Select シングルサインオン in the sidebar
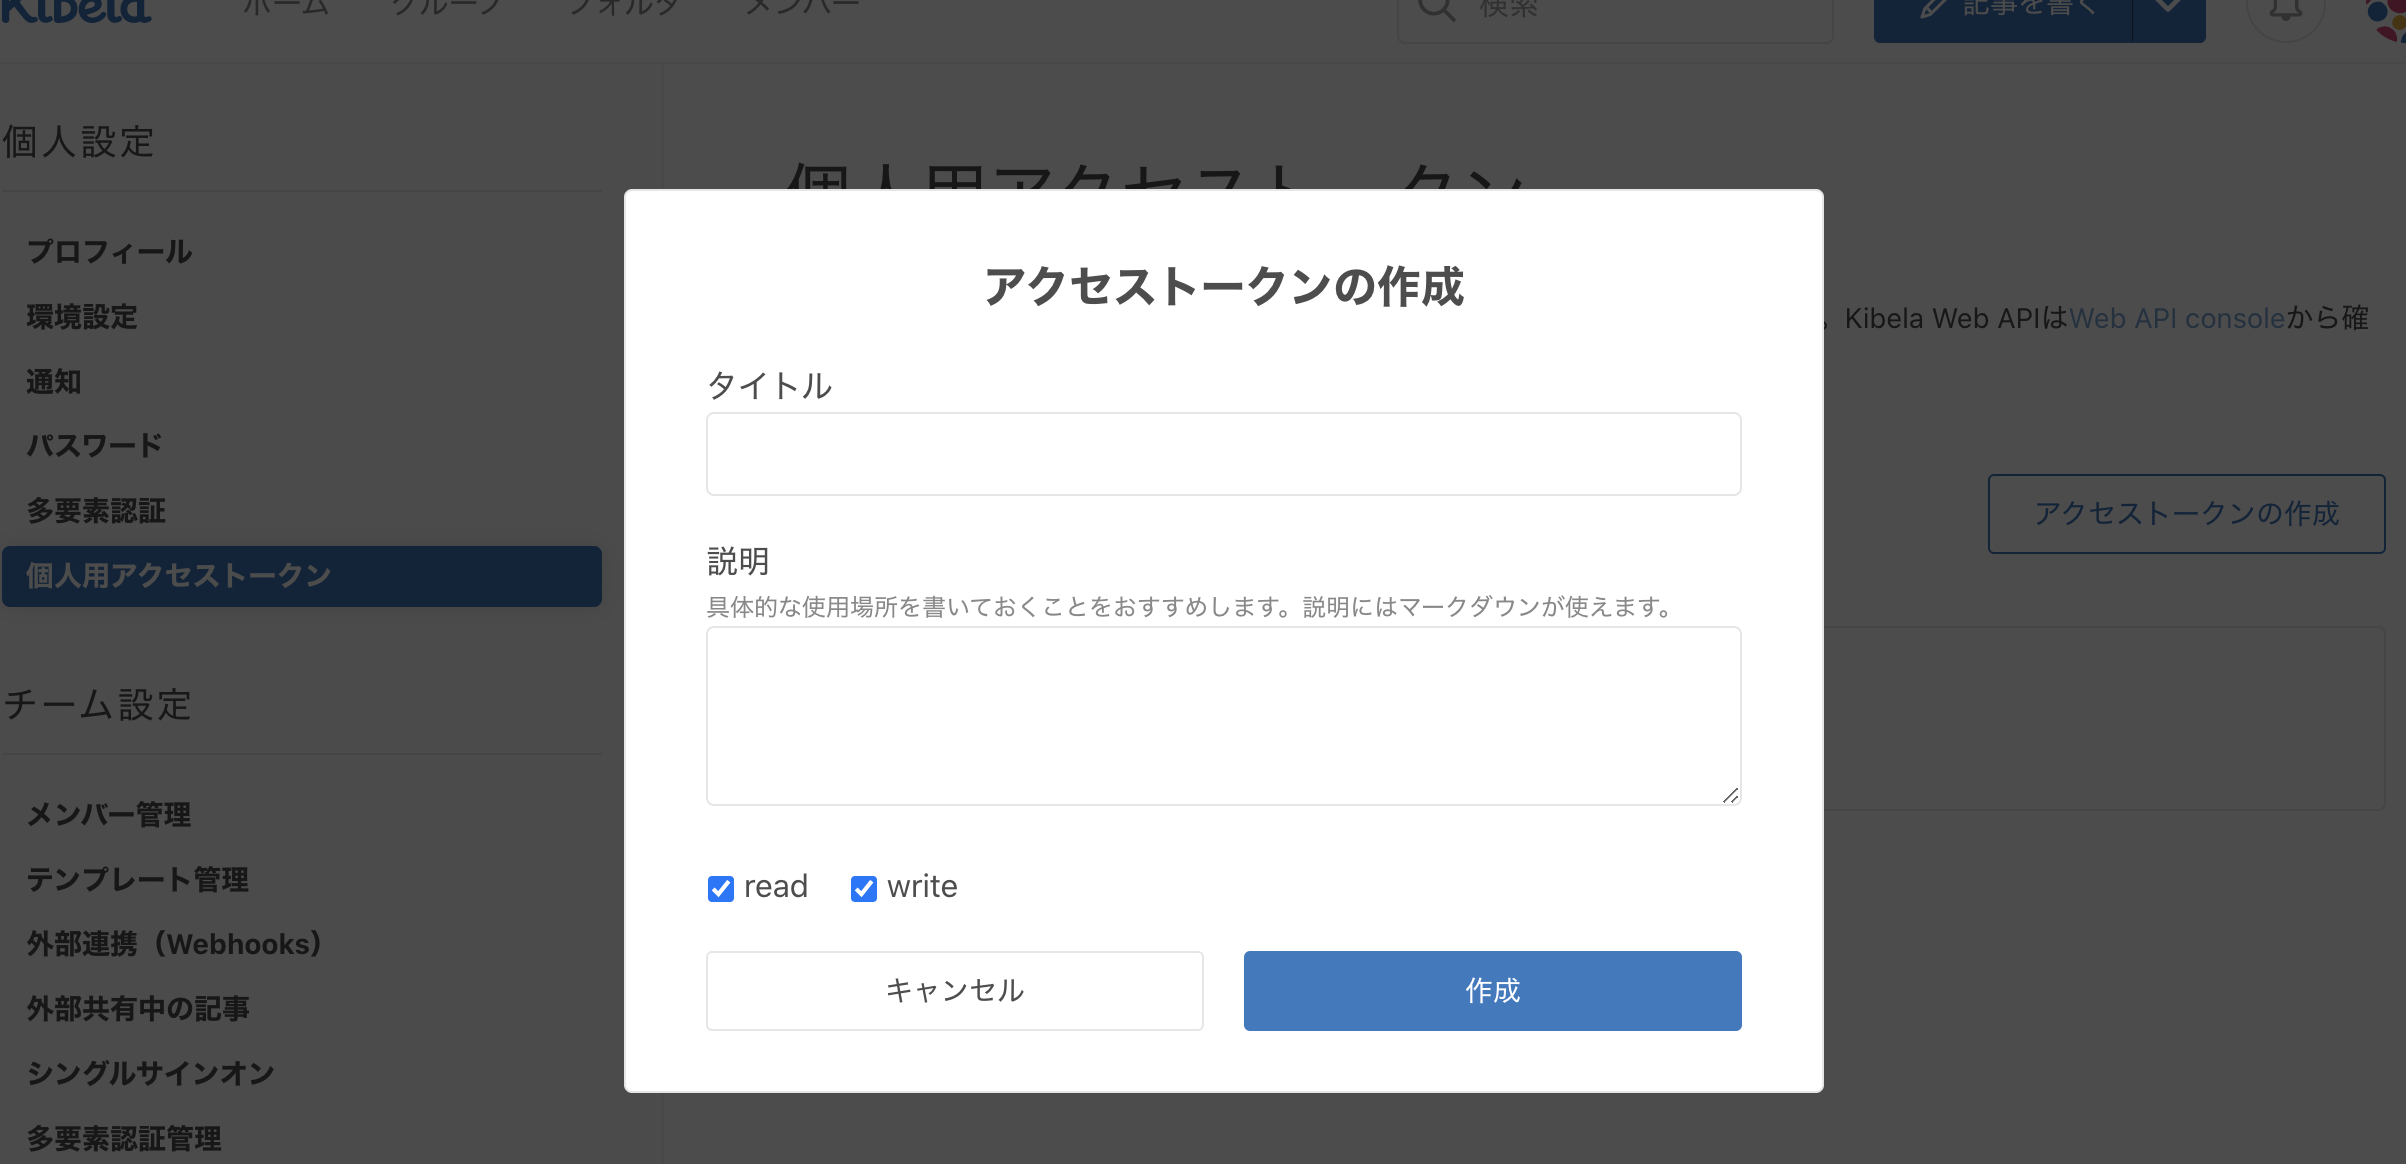This screenshot has width=2406, height=1164. pos(150,1073)
